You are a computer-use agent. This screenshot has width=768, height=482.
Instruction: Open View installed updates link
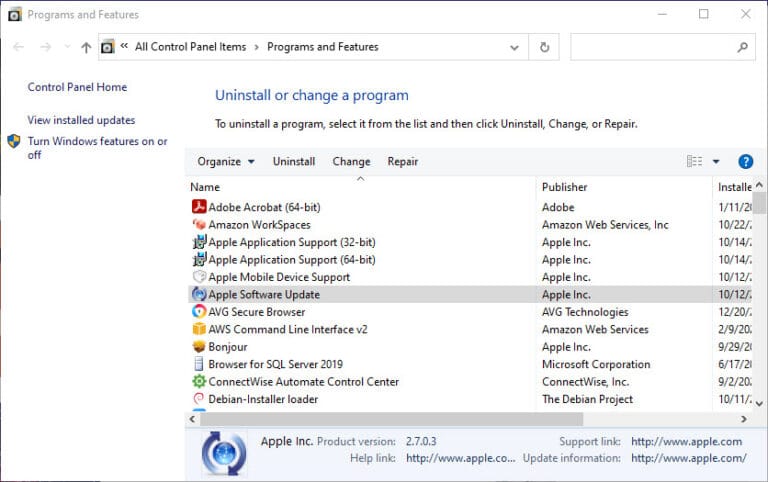point(81,120)
